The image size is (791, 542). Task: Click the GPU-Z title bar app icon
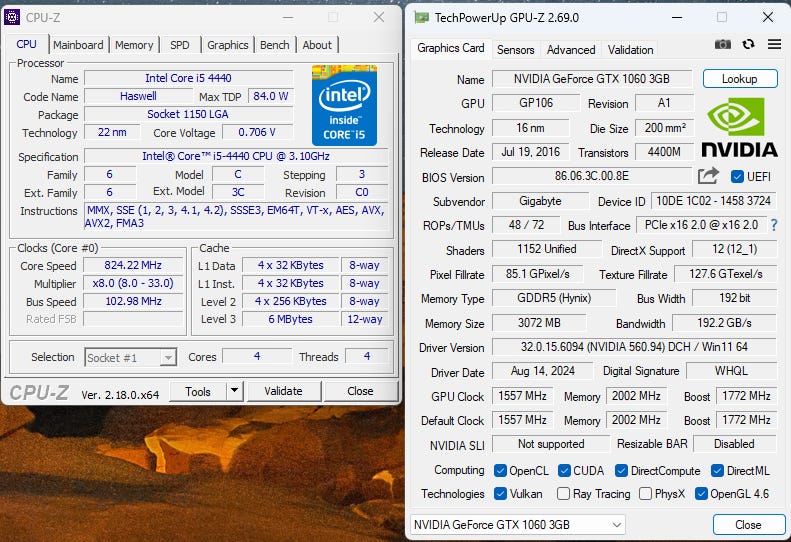point(421,18)
